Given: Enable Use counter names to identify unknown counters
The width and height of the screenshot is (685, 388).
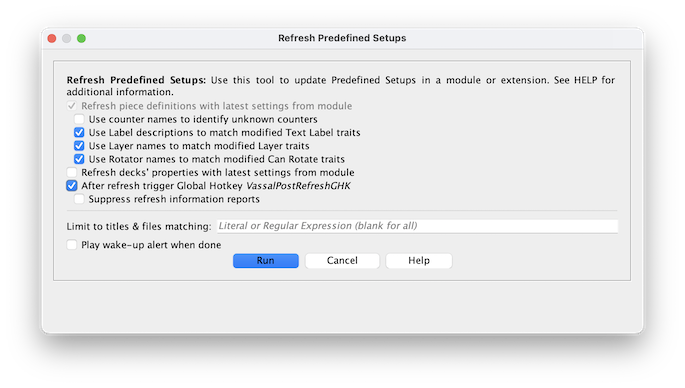Looking at the screenshot, I should tap(79, 119).
